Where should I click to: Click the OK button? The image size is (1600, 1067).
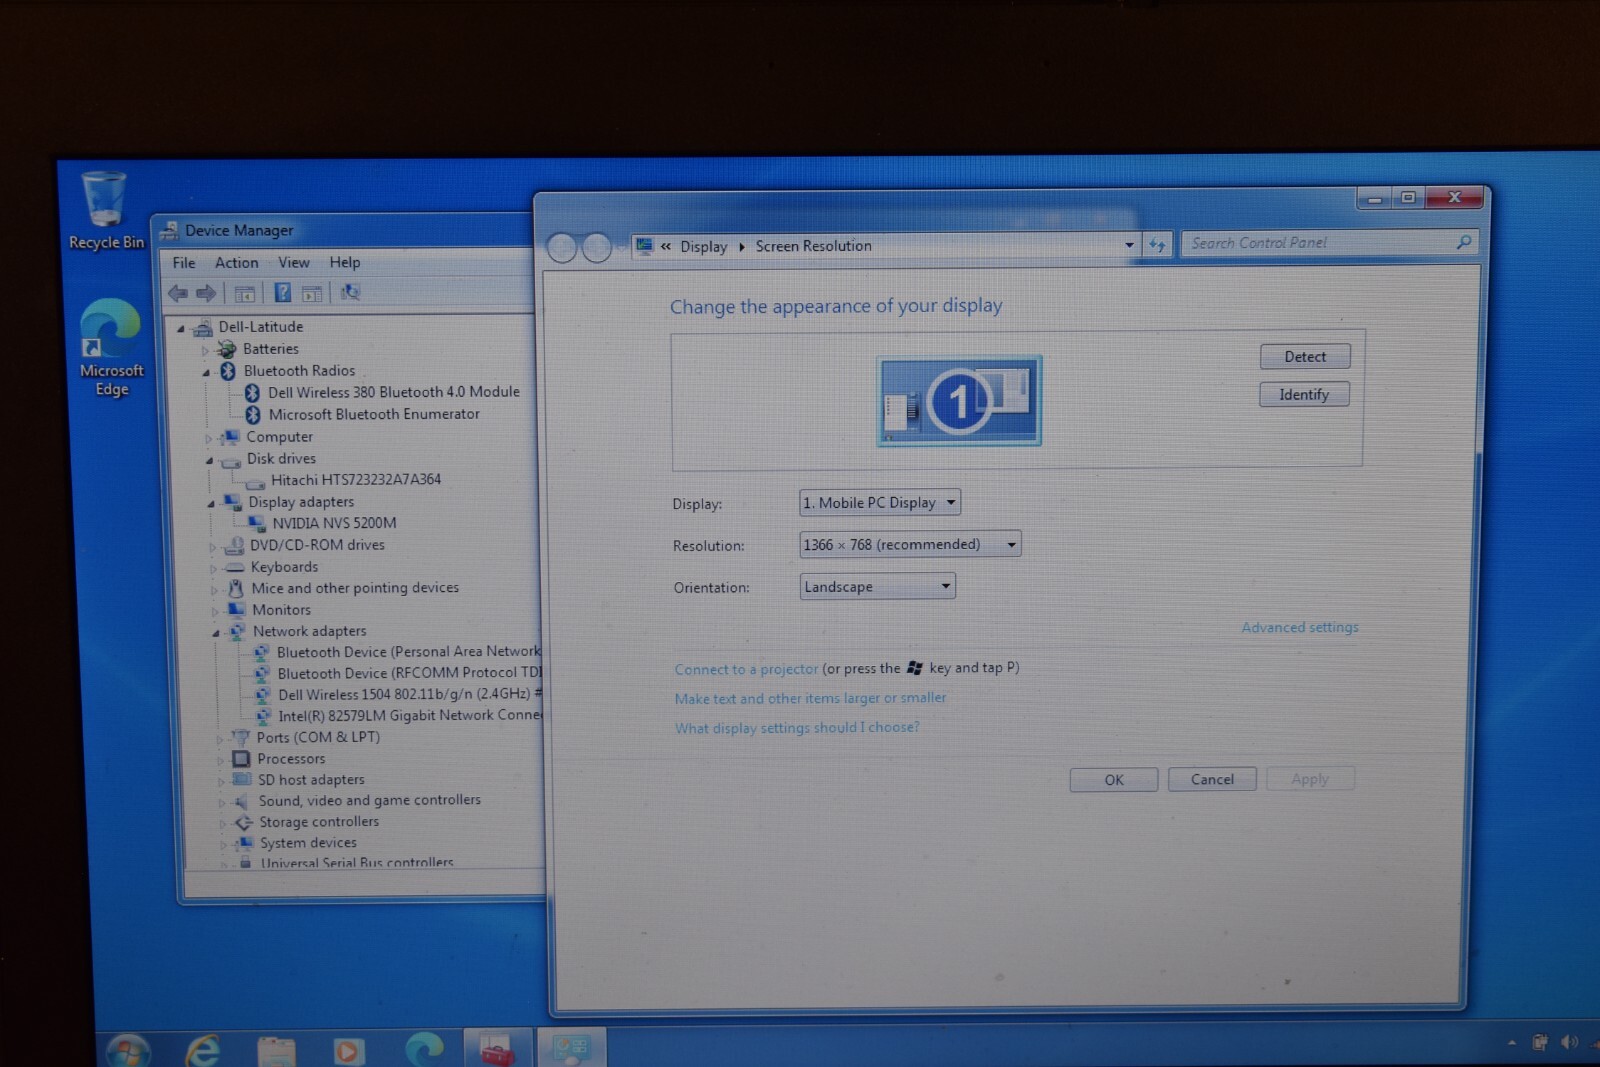tap(1114, 780)
